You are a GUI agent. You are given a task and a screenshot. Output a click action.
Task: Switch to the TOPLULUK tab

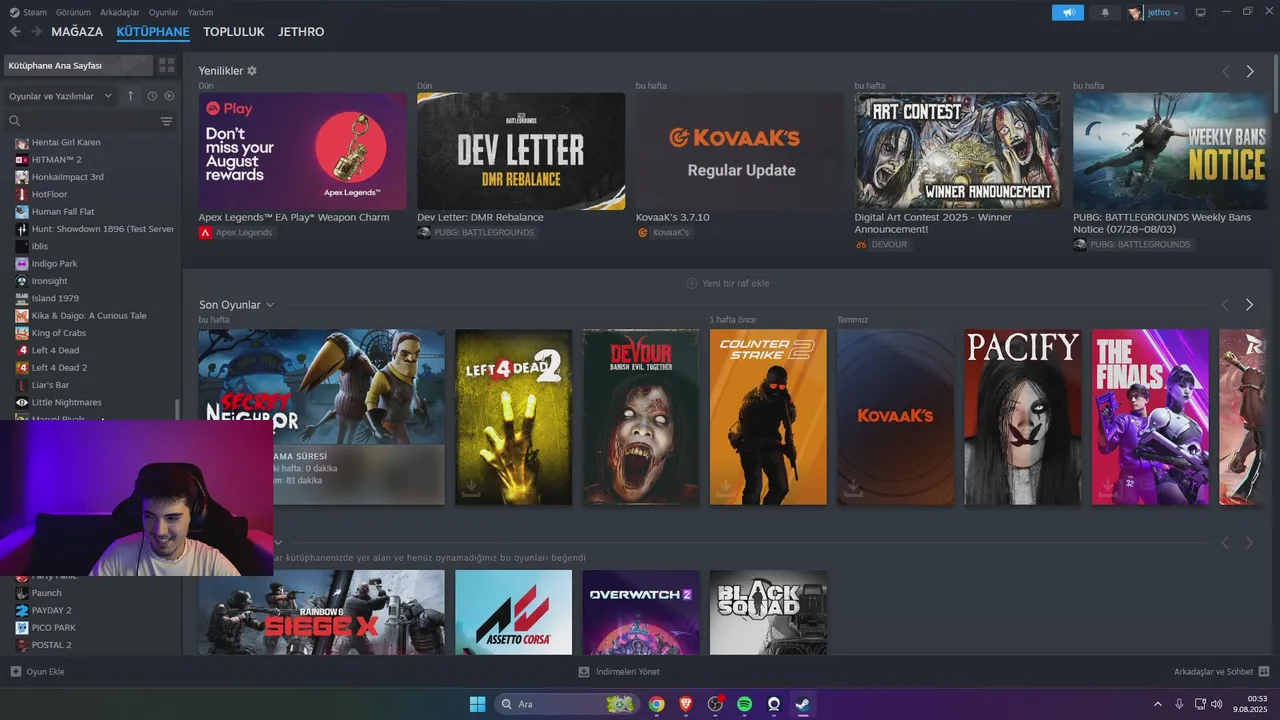coord(234,32)
